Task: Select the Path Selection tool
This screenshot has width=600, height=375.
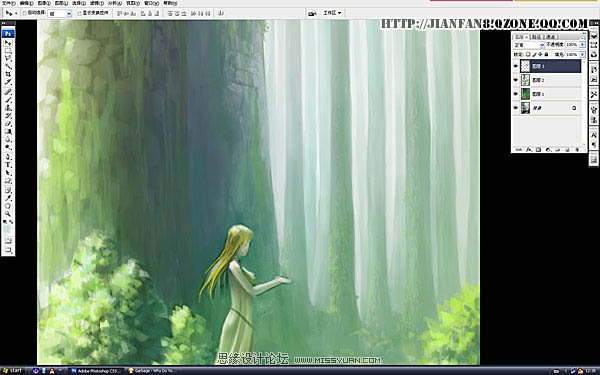Action: click(x=8, y=173)
